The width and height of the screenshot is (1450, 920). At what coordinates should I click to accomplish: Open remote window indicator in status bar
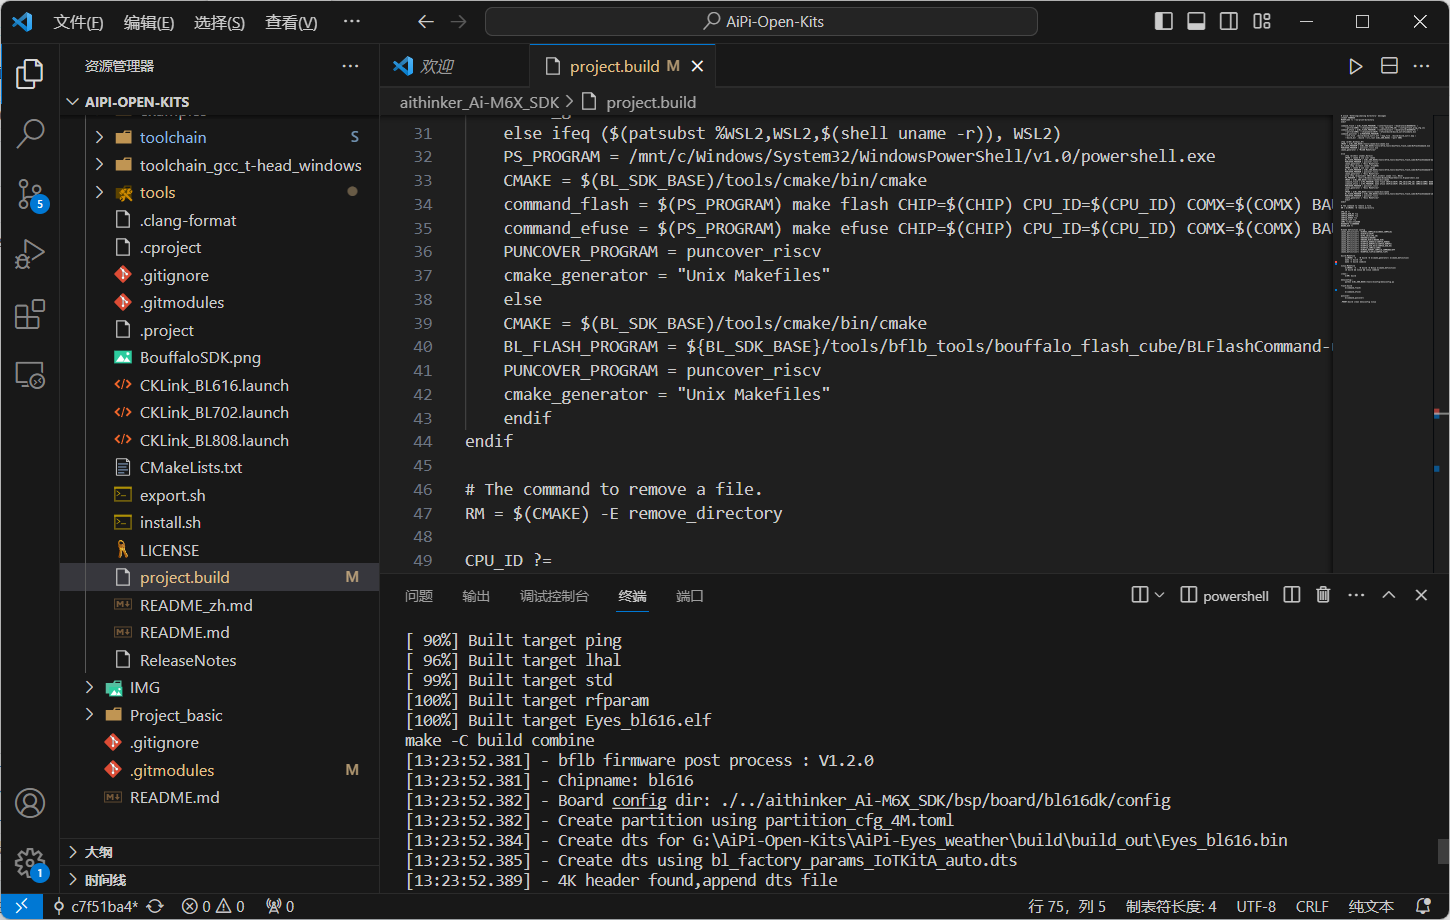point(21,906)
